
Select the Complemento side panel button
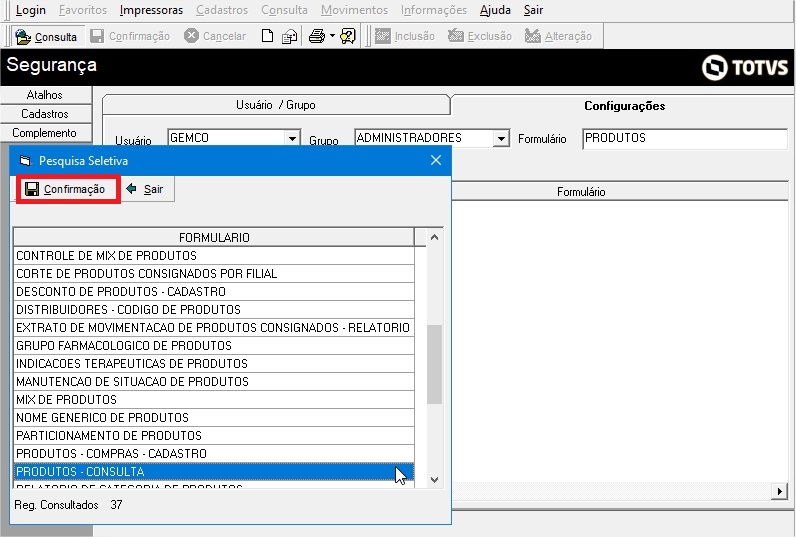click(45, 133)
